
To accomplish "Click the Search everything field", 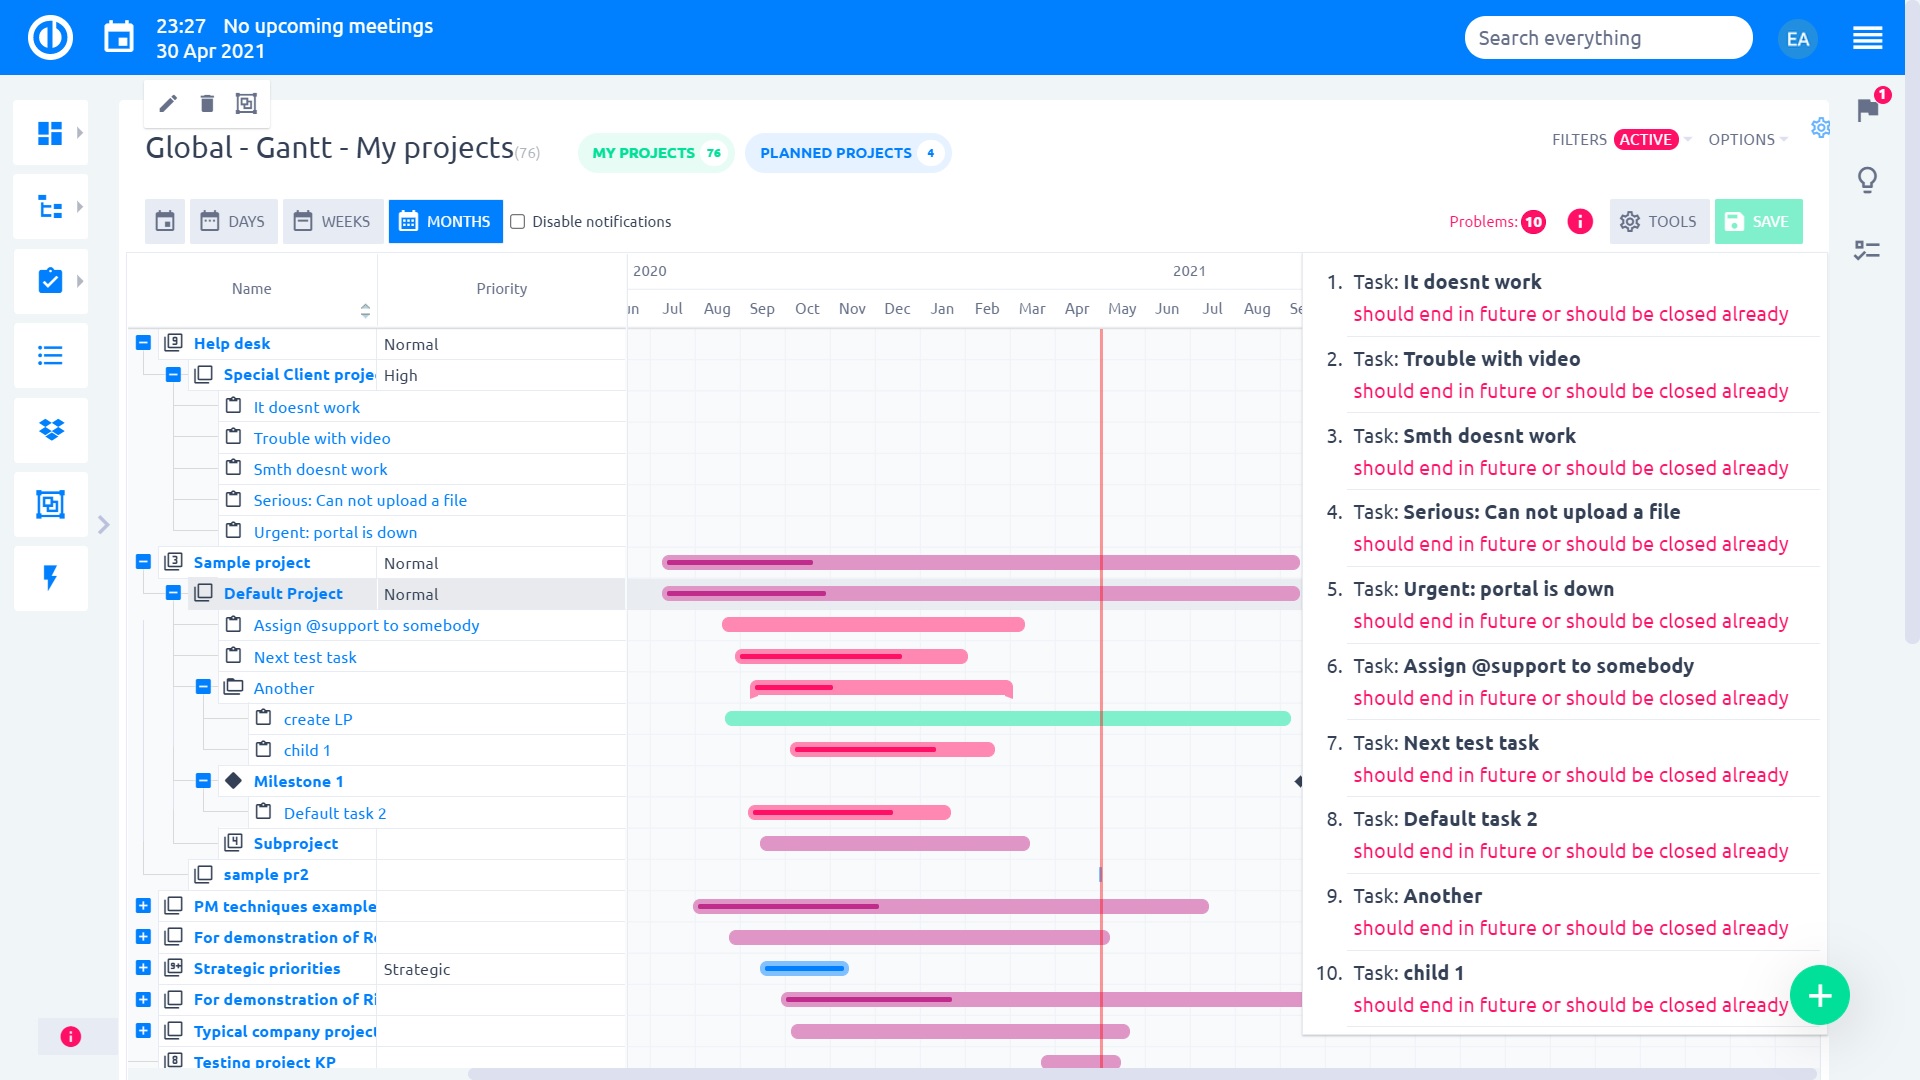I will [x=1607, y=38].
